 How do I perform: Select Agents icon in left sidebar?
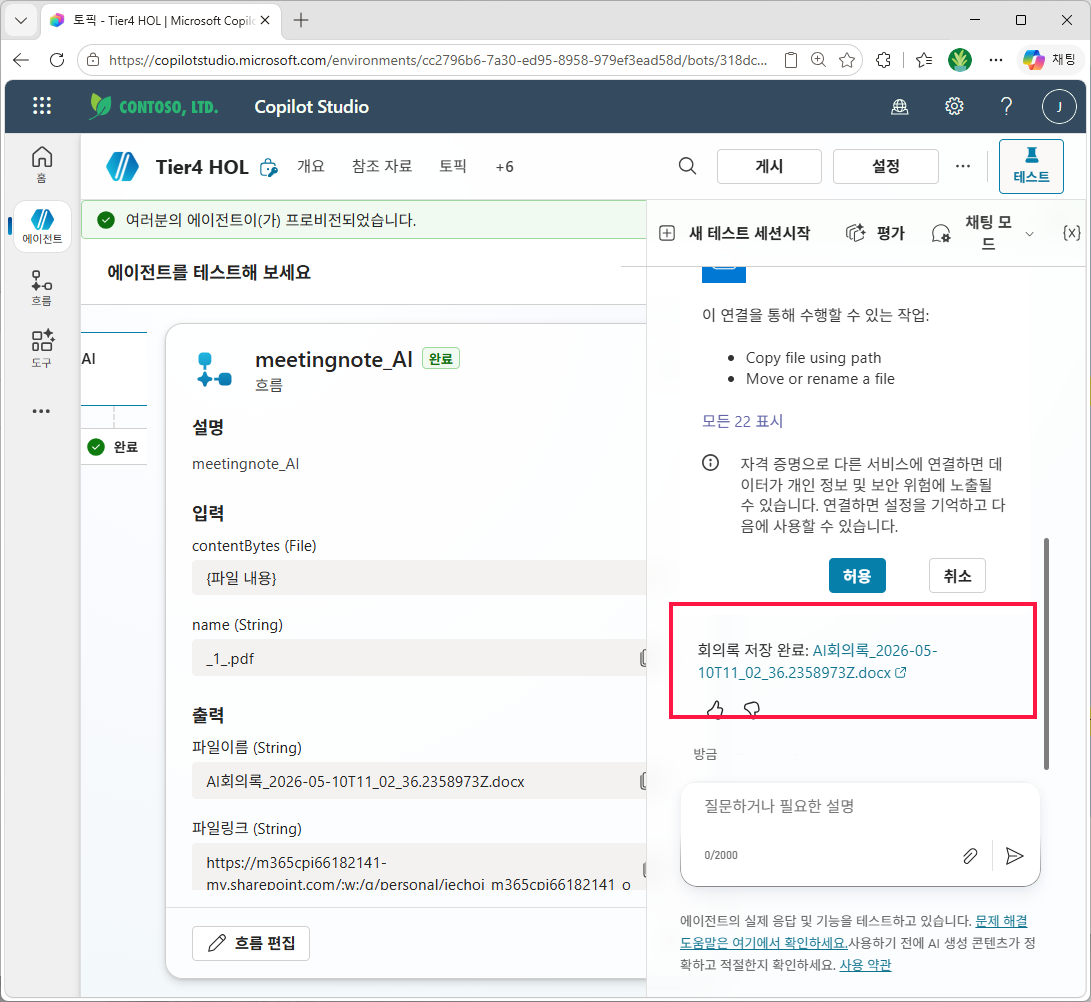[42, 226]
